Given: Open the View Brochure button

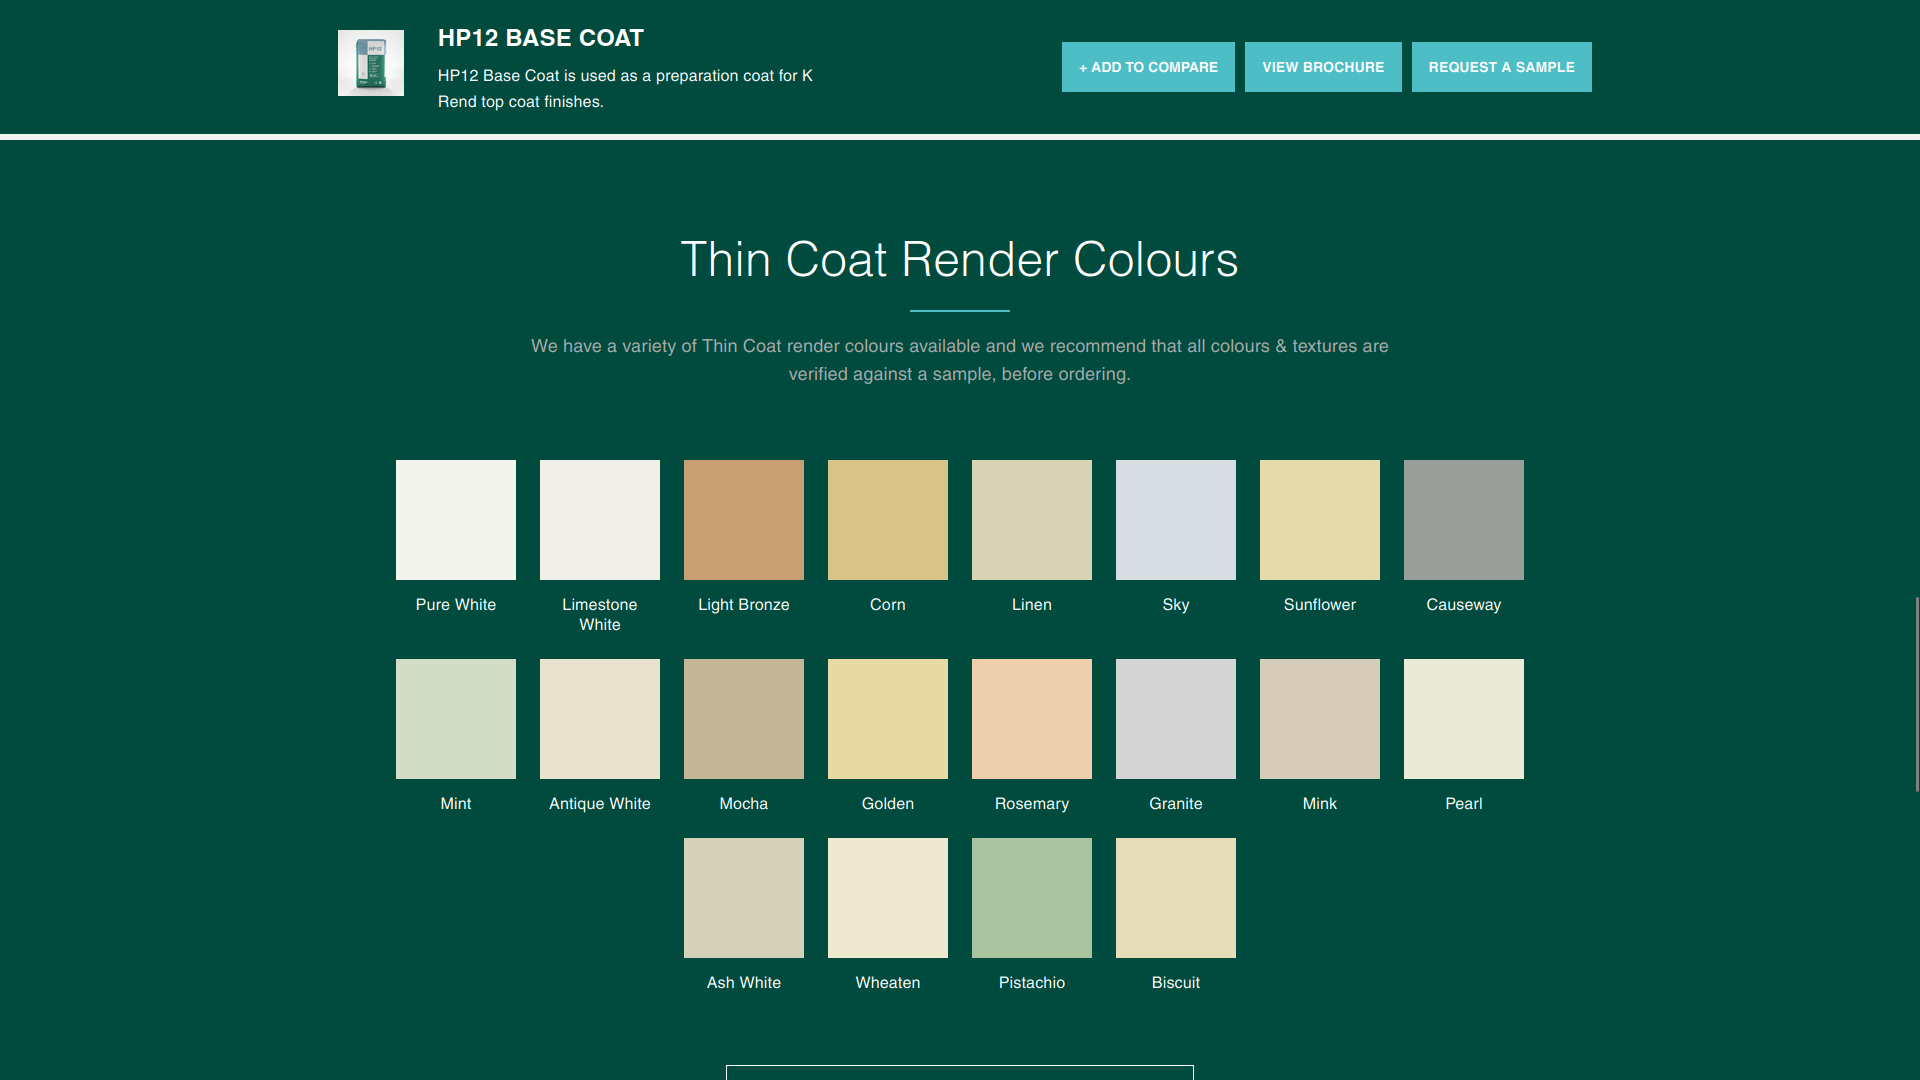Looking at the screenshot, I should coord(1323,67).
